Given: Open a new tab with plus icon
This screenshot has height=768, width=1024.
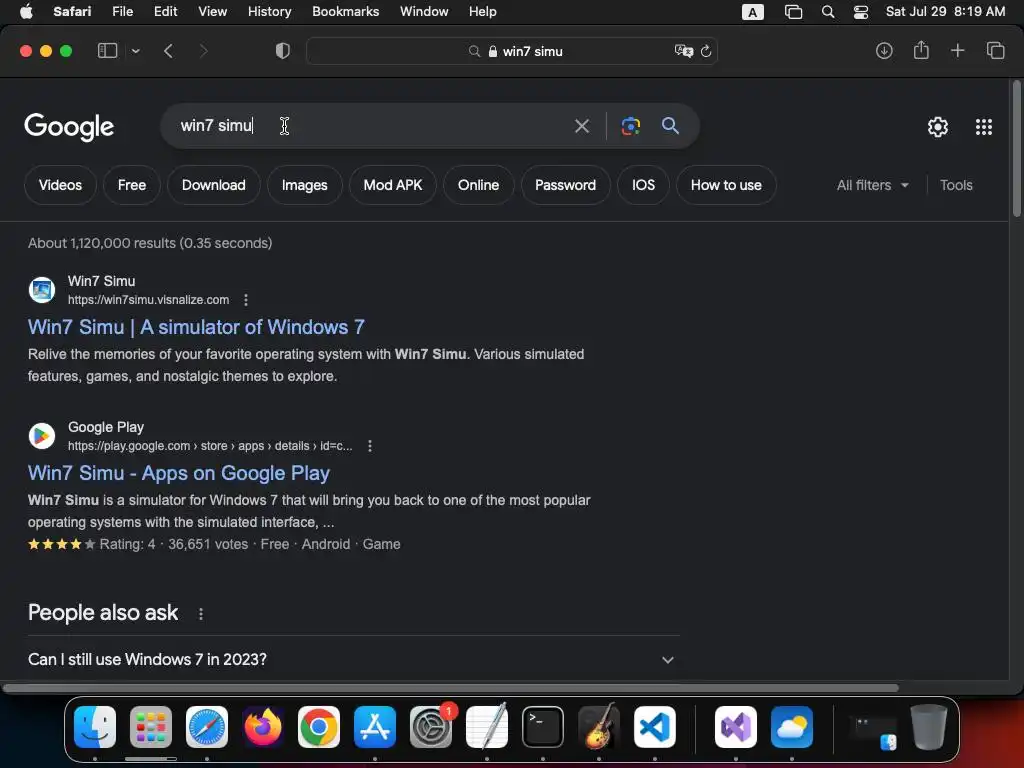Looking at the screenshot, I should coord(957,50).
